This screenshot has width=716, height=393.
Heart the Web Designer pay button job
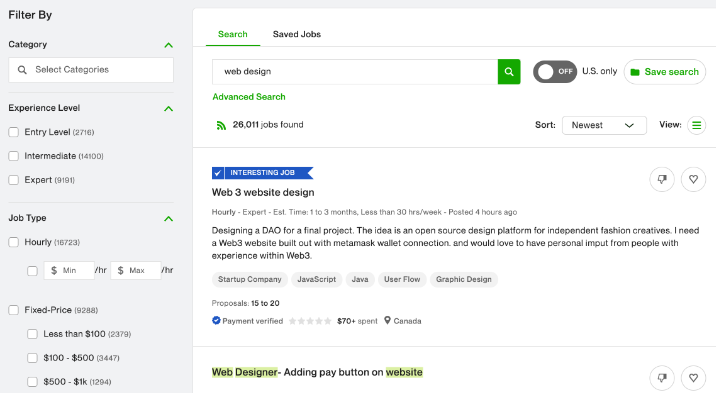693,377
